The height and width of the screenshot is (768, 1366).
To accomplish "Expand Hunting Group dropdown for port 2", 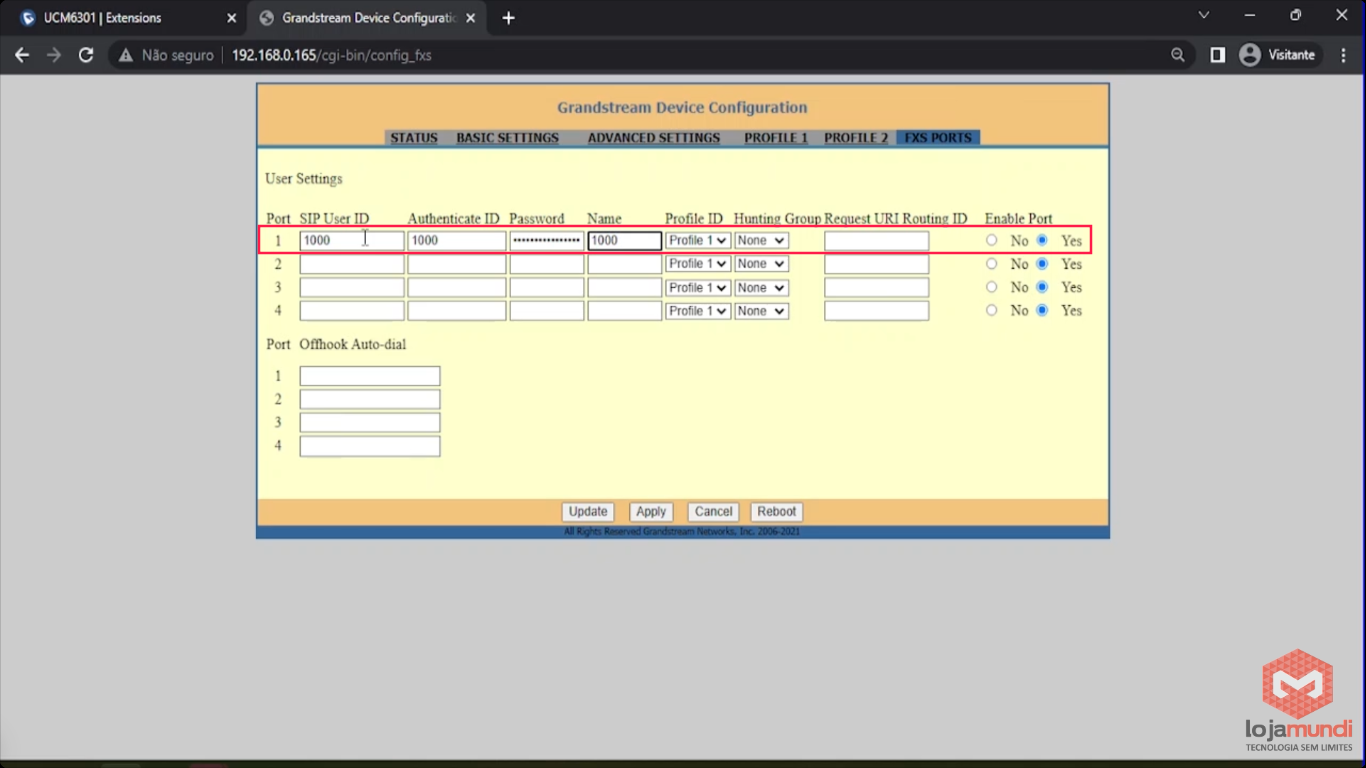I will [x=760, y=264].
